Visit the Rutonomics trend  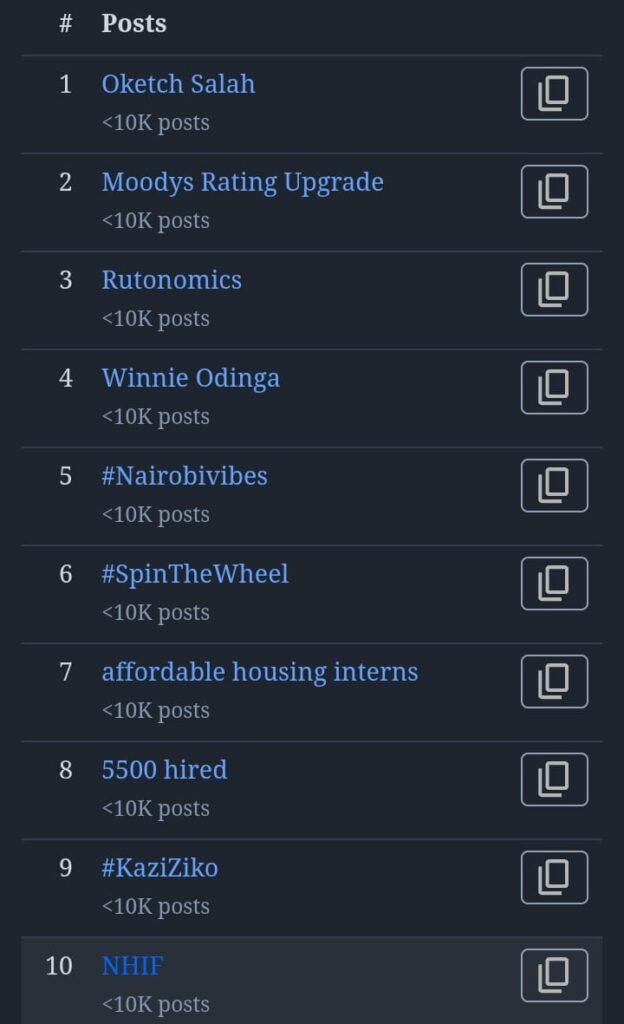tap(171, 280)
